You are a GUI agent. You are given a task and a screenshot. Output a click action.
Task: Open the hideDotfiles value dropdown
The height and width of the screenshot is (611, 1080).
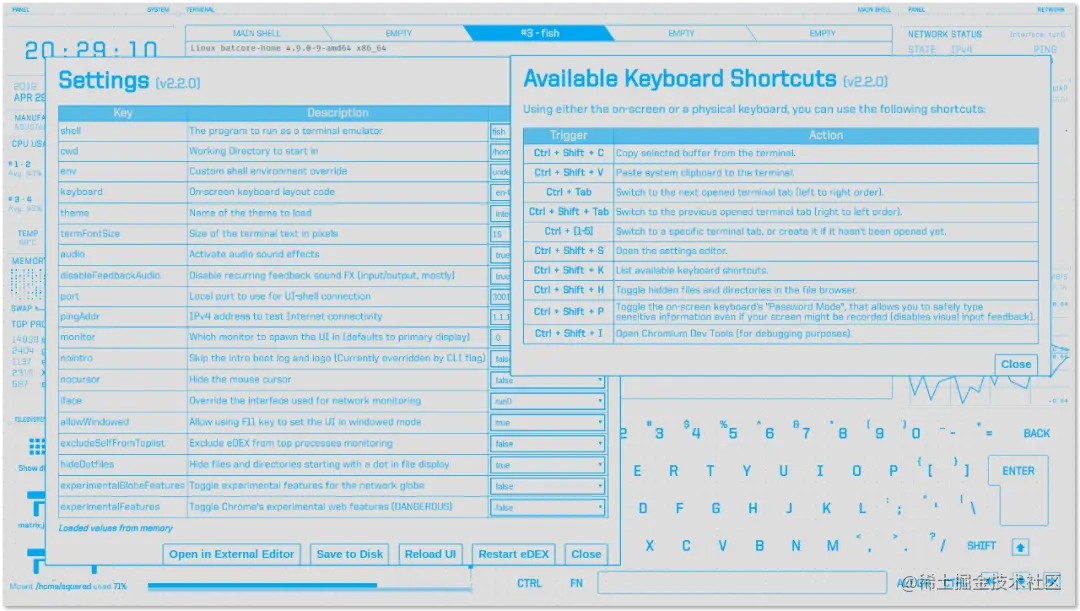548,465
